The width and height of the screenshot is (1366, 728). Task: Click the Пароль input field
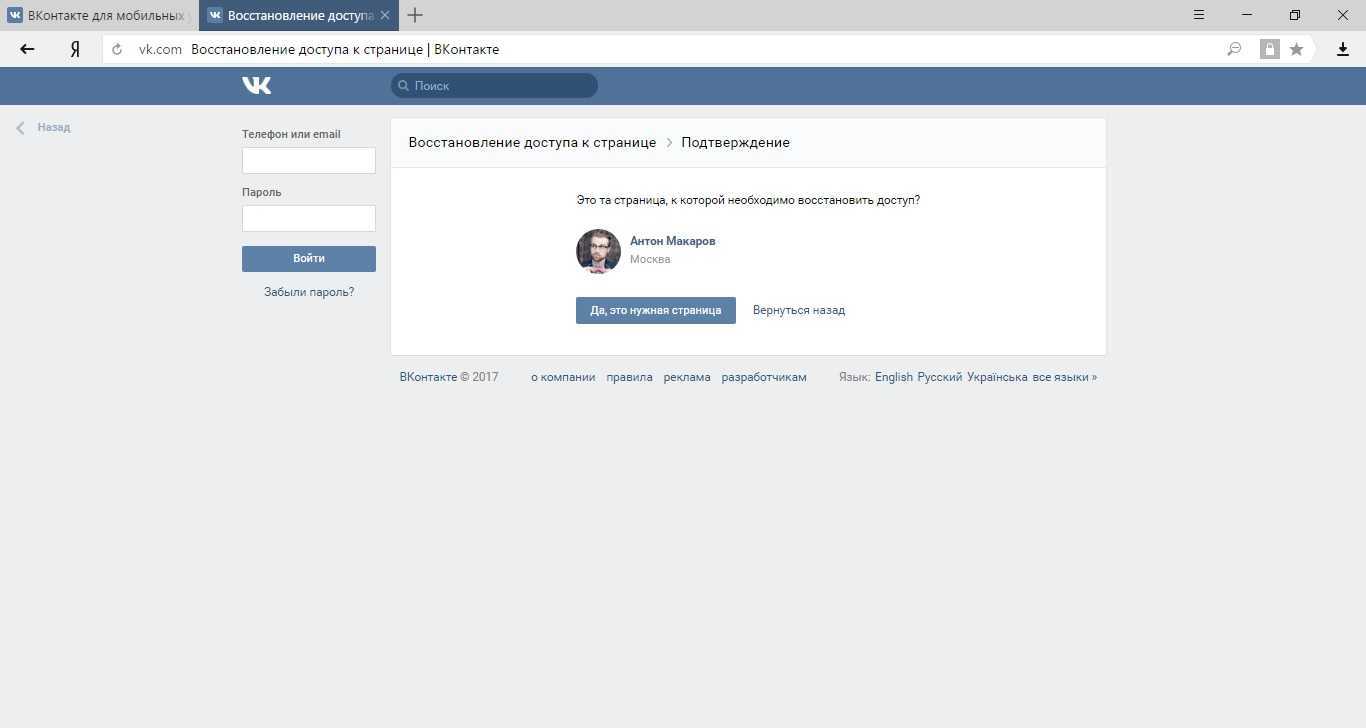point(309,218)
